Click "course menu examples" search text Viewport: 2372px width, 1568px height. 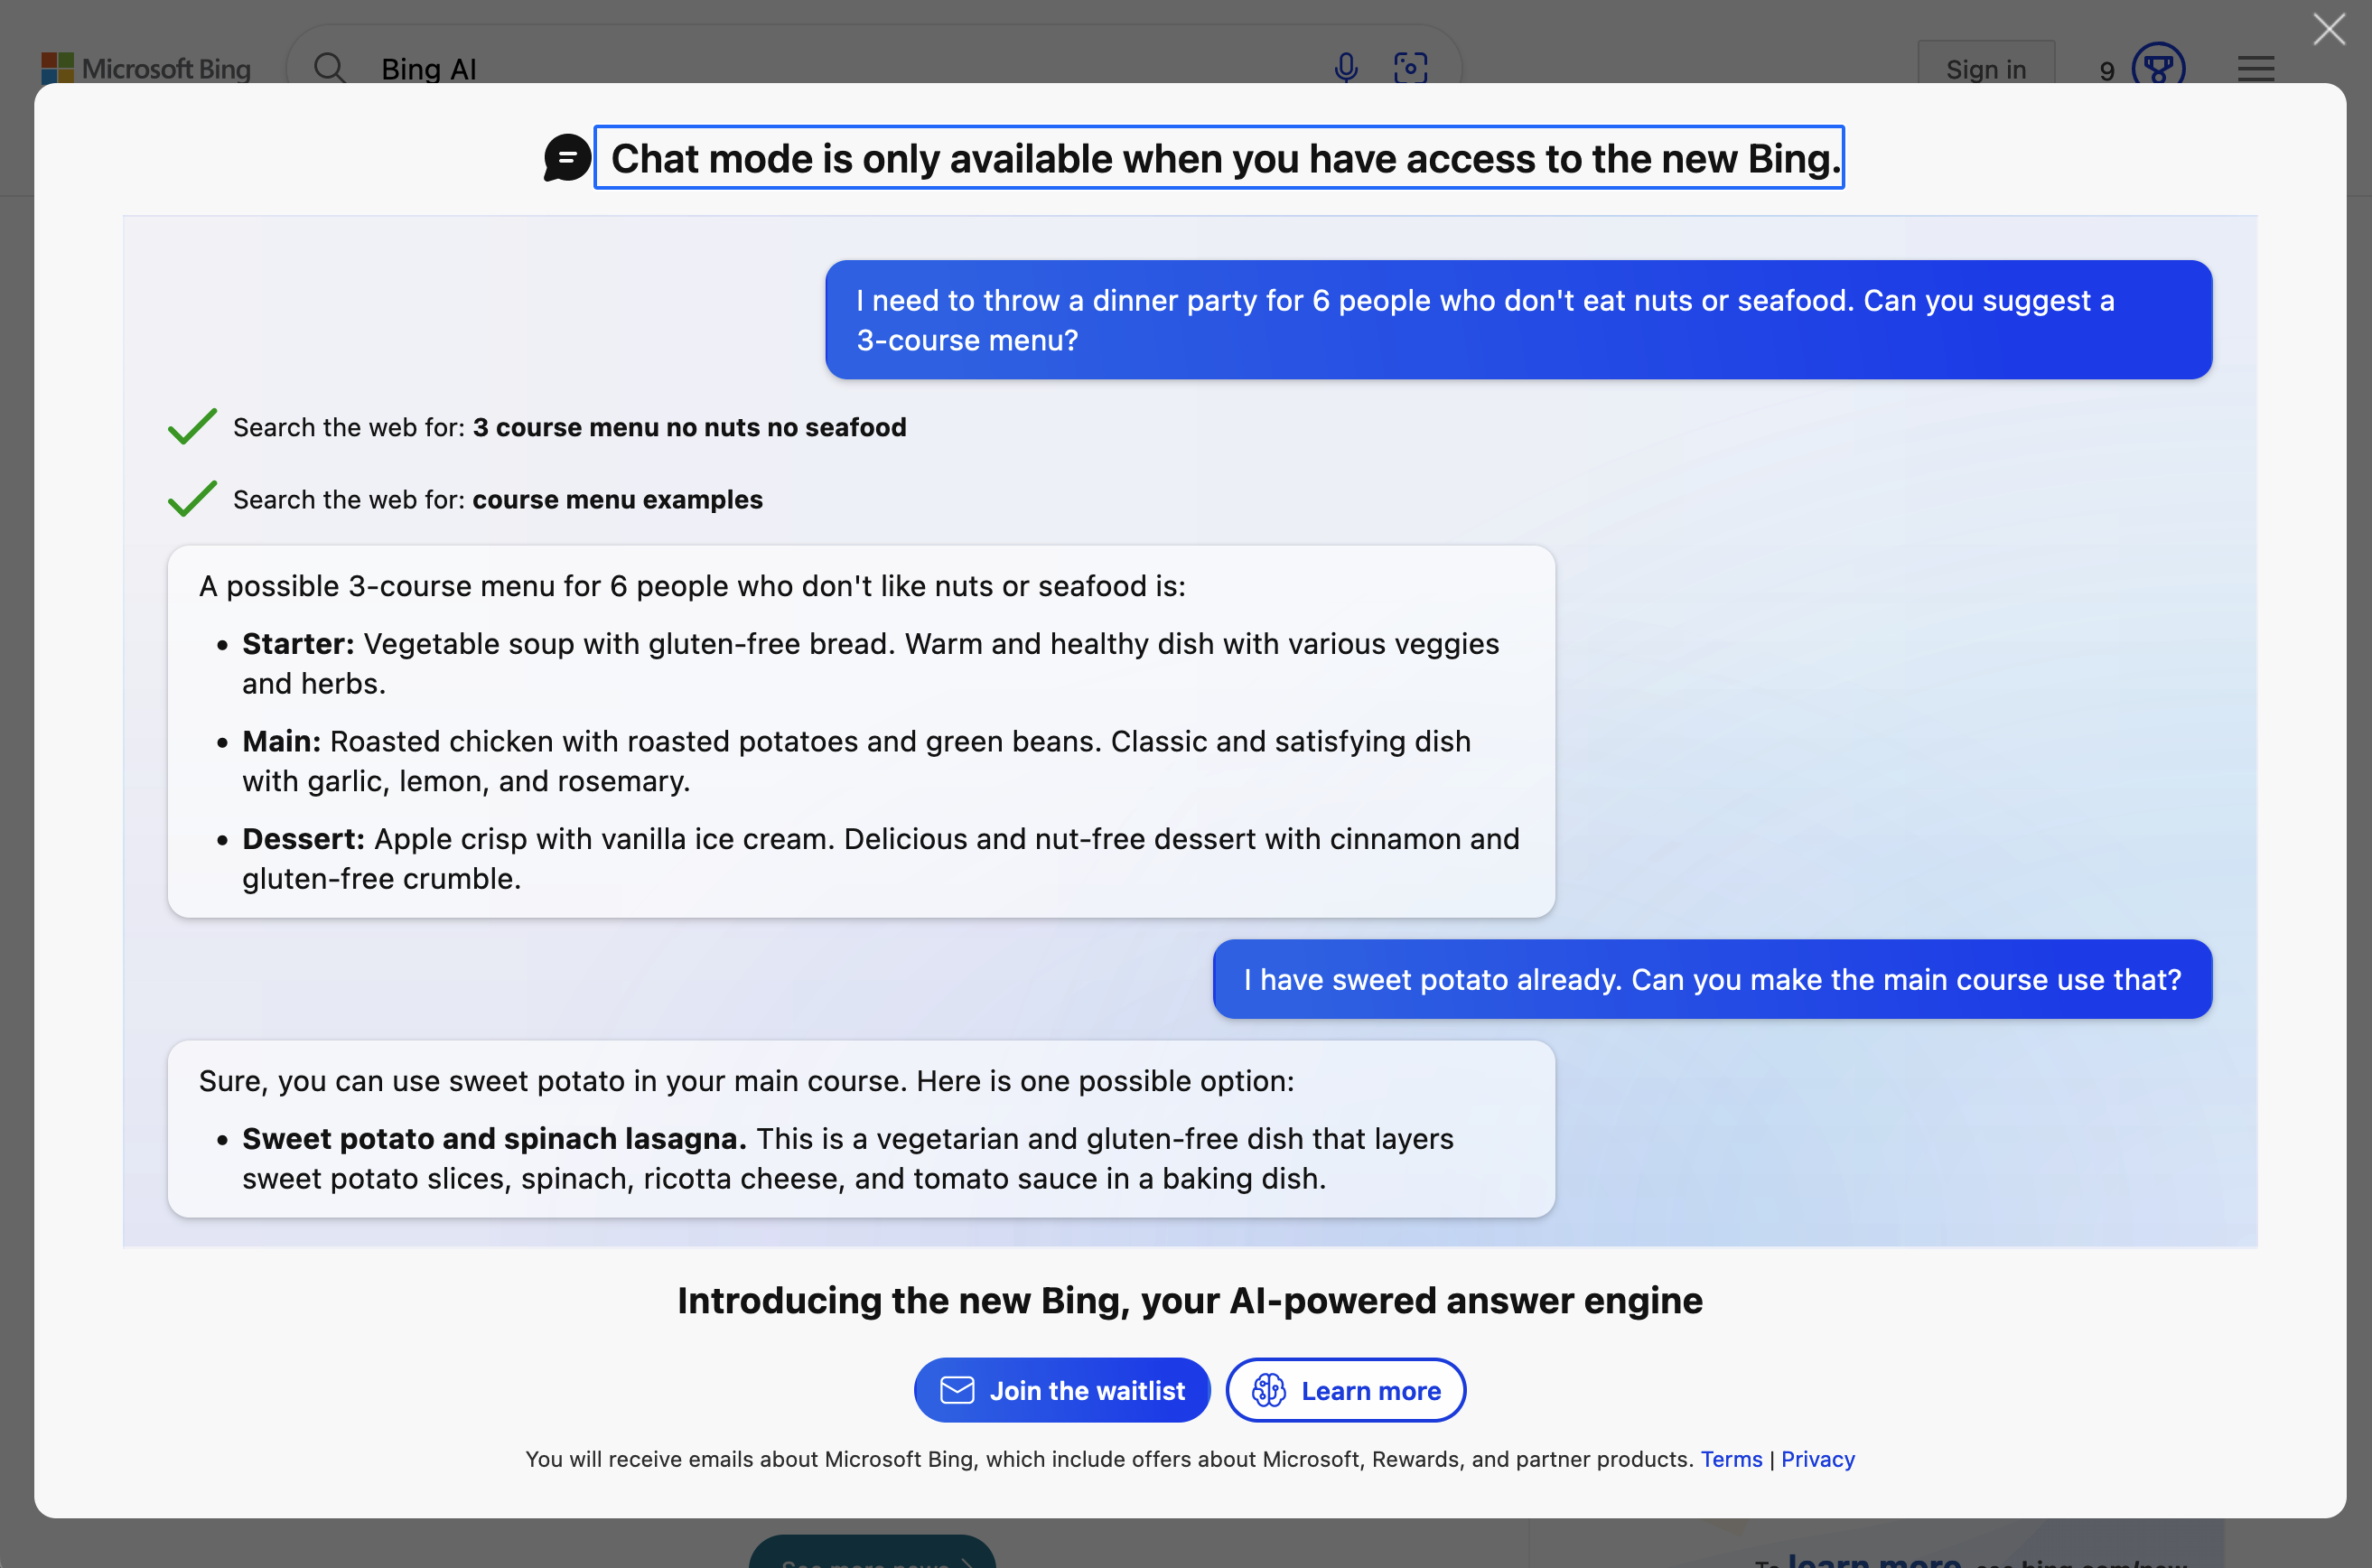pyautogui.click(x=617, y=499)
